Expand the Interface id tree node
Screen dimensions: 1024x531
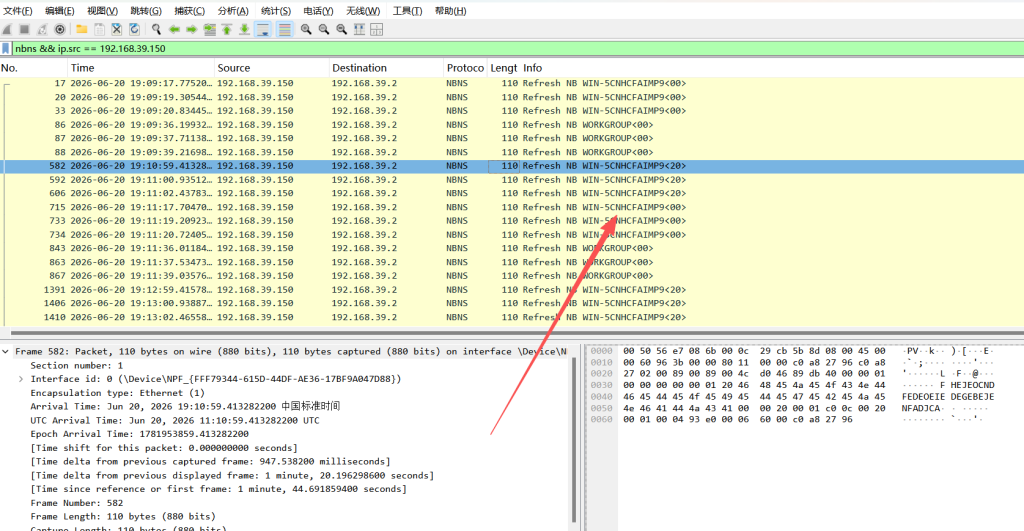point(21,379)
